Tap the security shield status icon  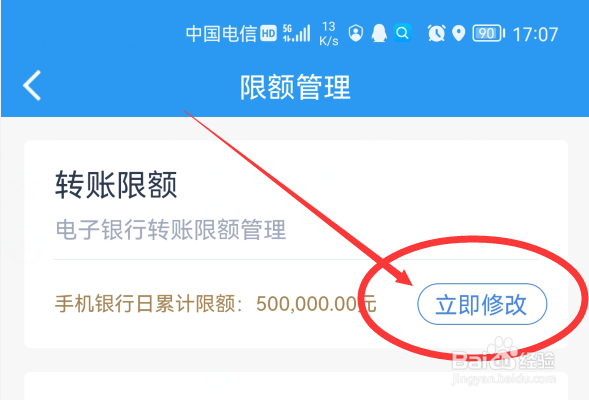[355, 33]
